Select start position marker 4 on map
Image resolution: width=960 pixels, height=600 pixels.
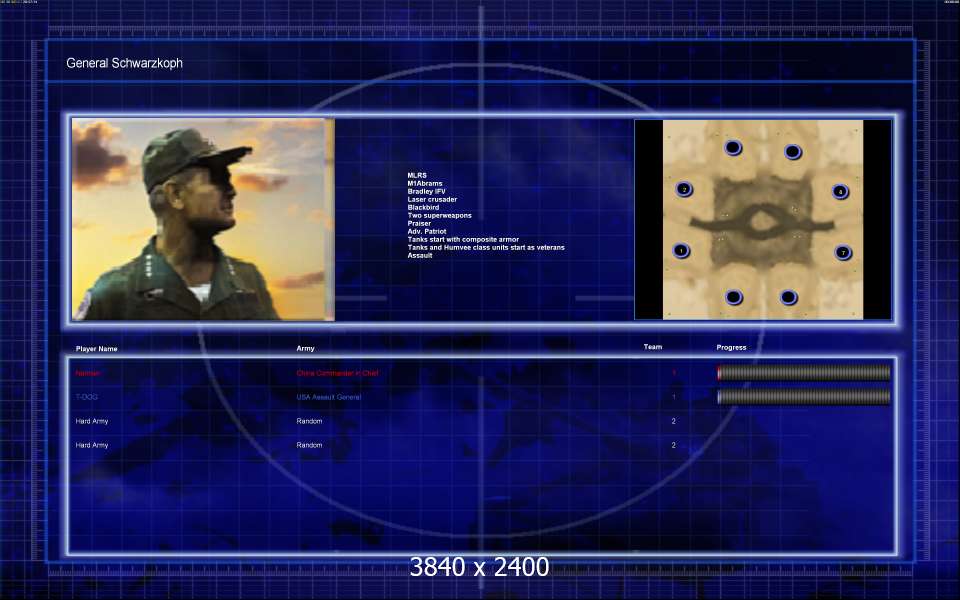click(840, 192)
